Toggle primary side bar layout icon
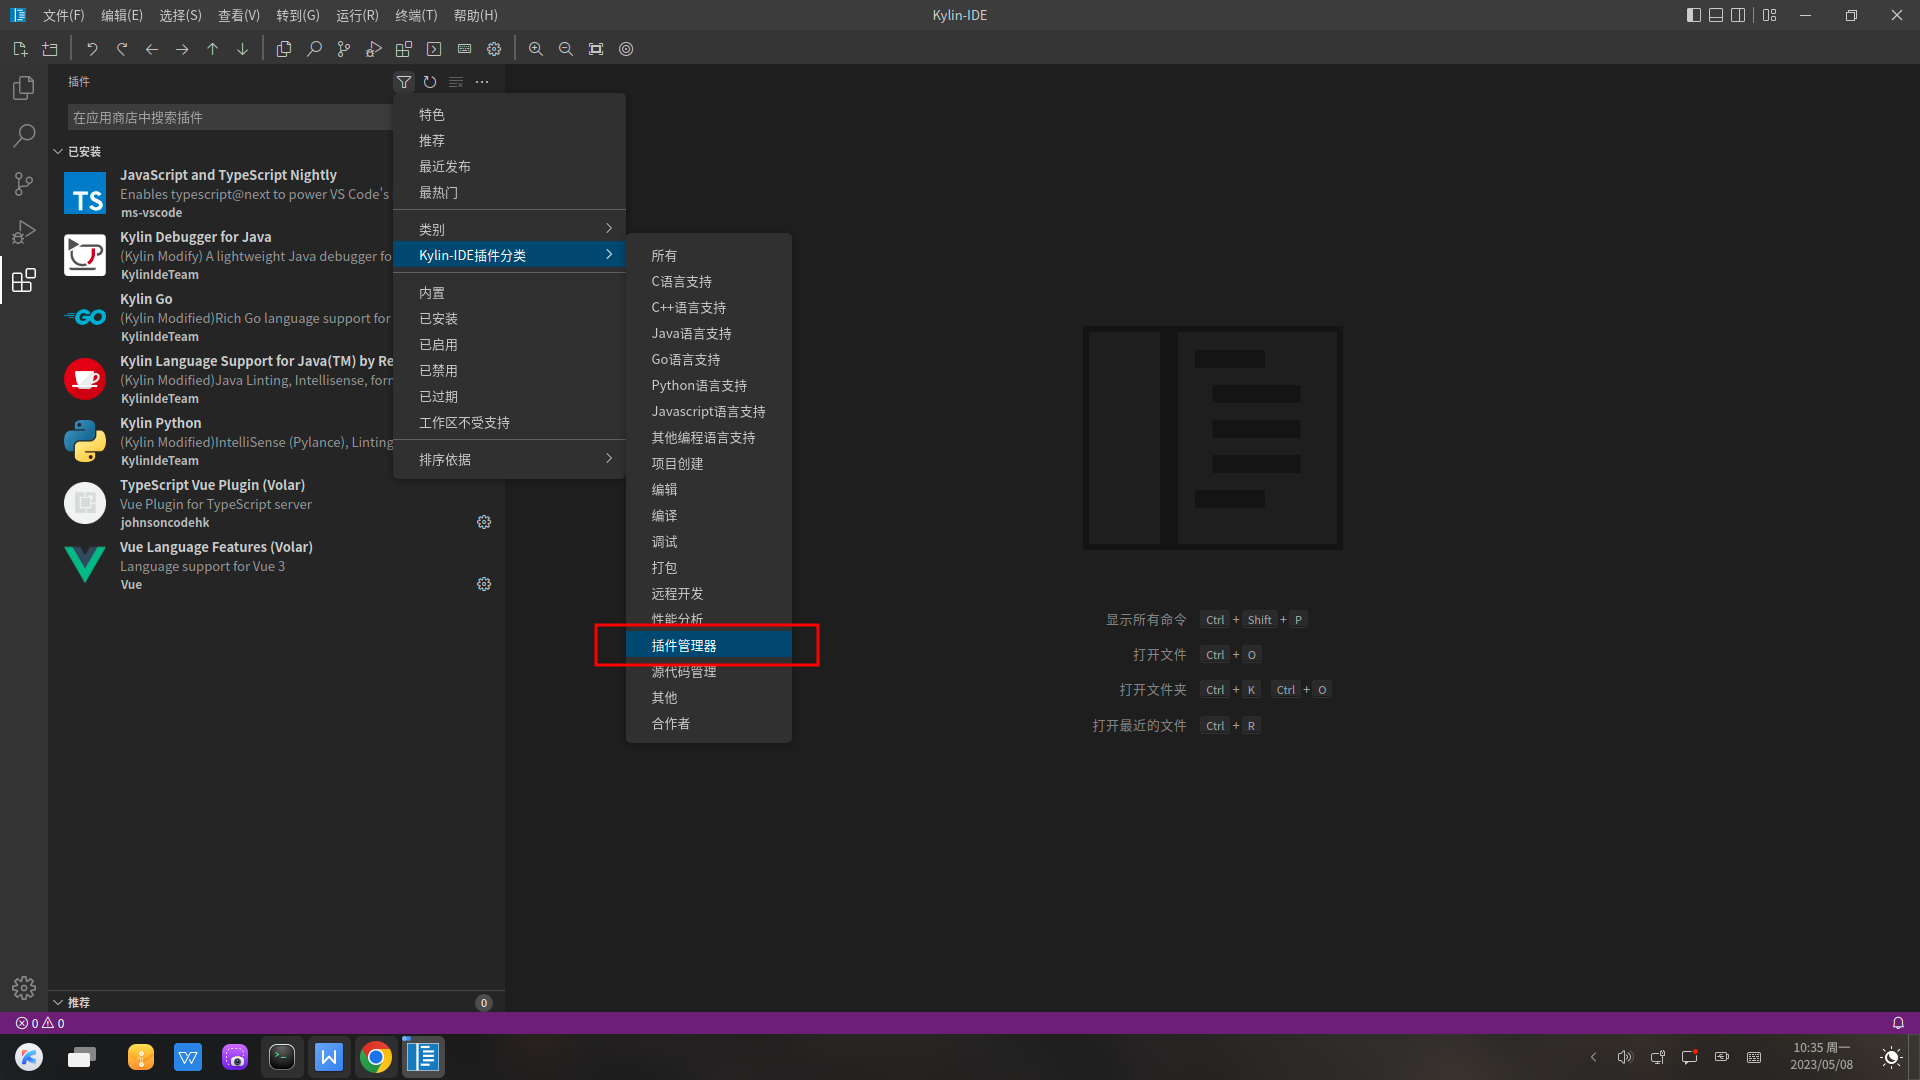 [x=1693, y=15]
